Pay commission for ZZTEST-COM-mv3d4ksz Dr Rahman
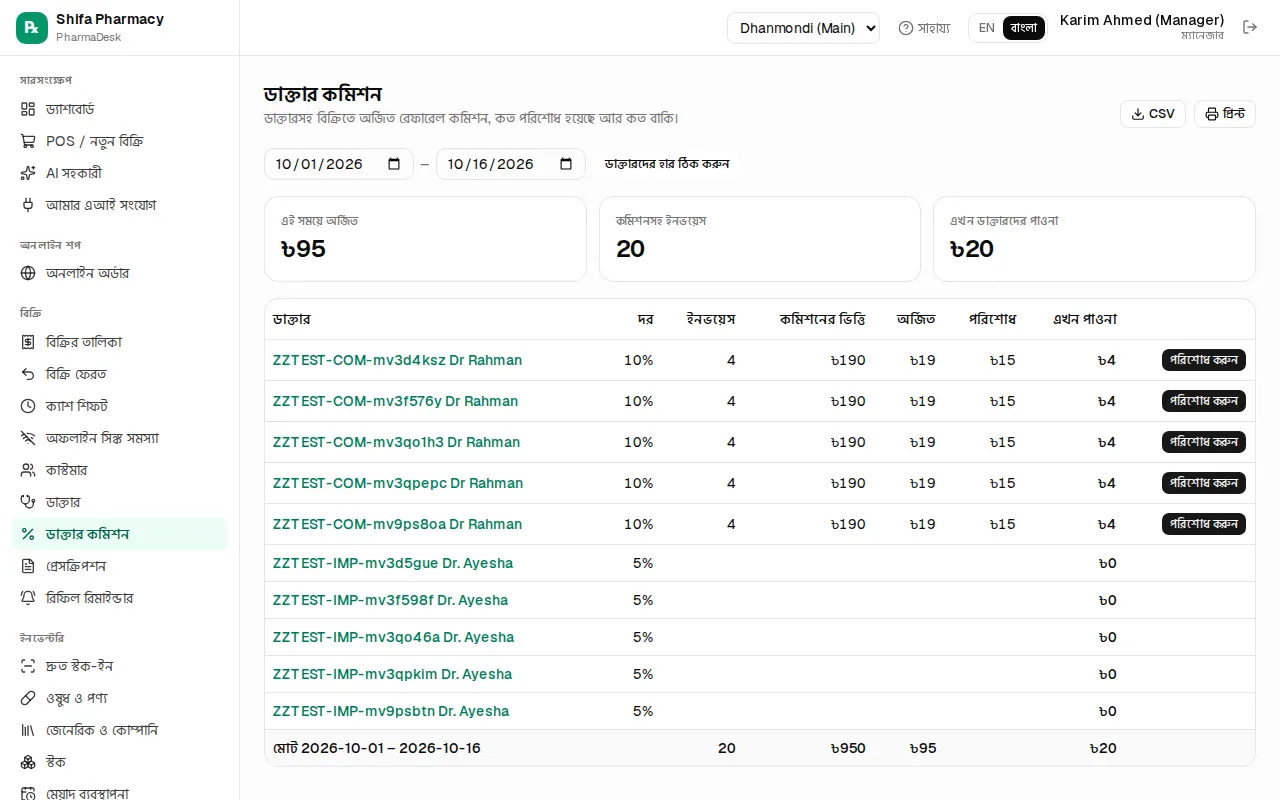 tap(1204, 360)
